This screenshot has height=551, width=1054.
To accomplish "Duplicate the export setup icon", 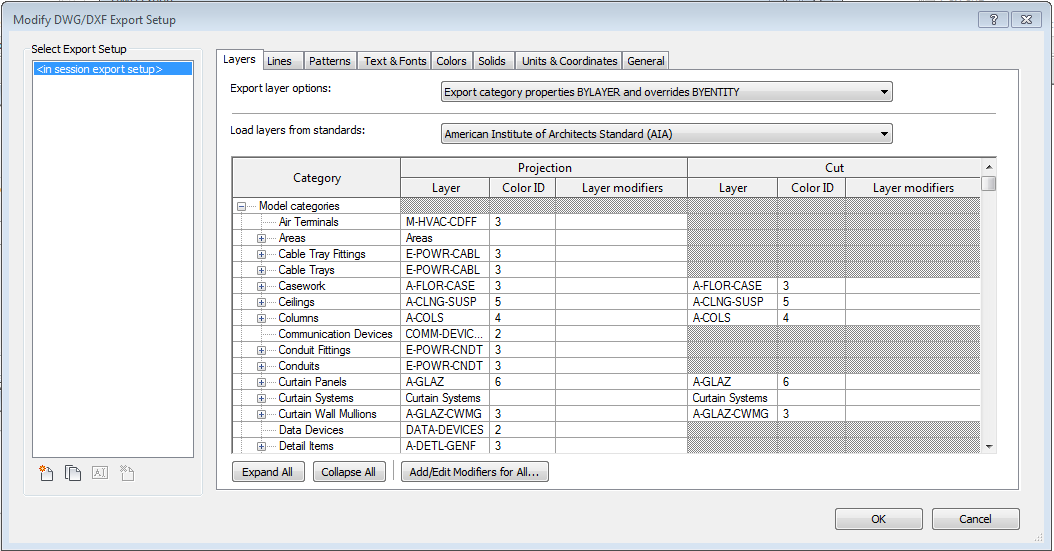I will 73,473.
